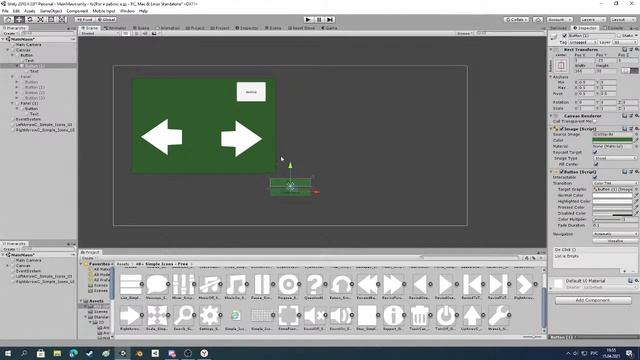The width and height of the screenshot is (640, 360).
Task: Select the fast-forward double-arrow icon asset
Action: pyautogui.click(x=393, y=284)
